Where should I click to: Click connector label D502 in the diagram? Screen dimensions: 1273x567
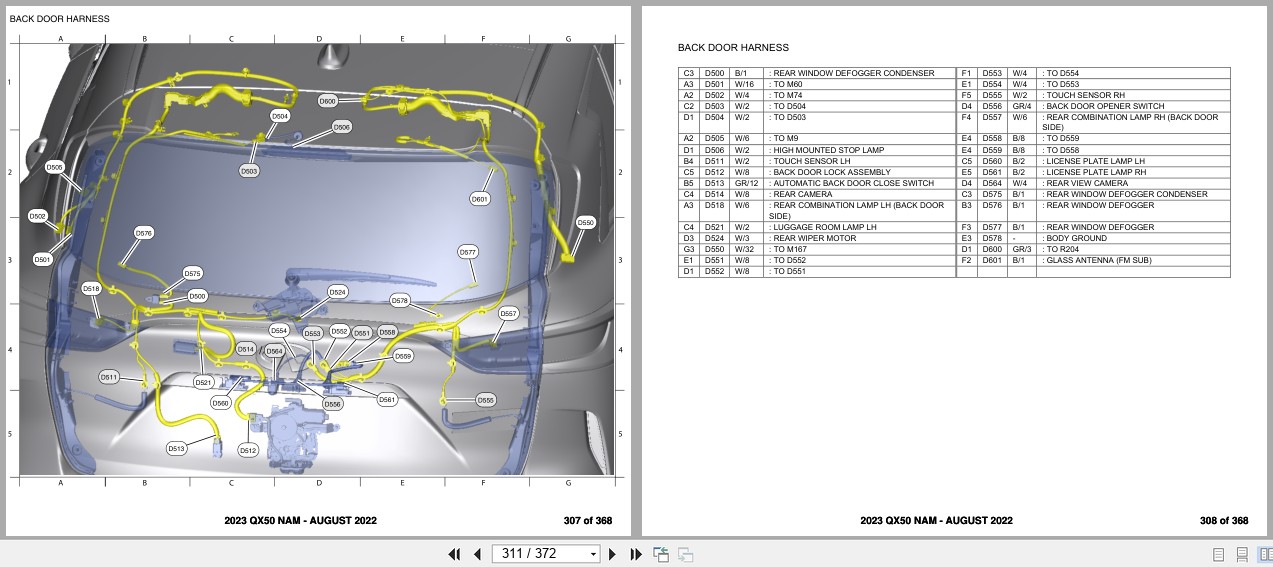(38, 215)
